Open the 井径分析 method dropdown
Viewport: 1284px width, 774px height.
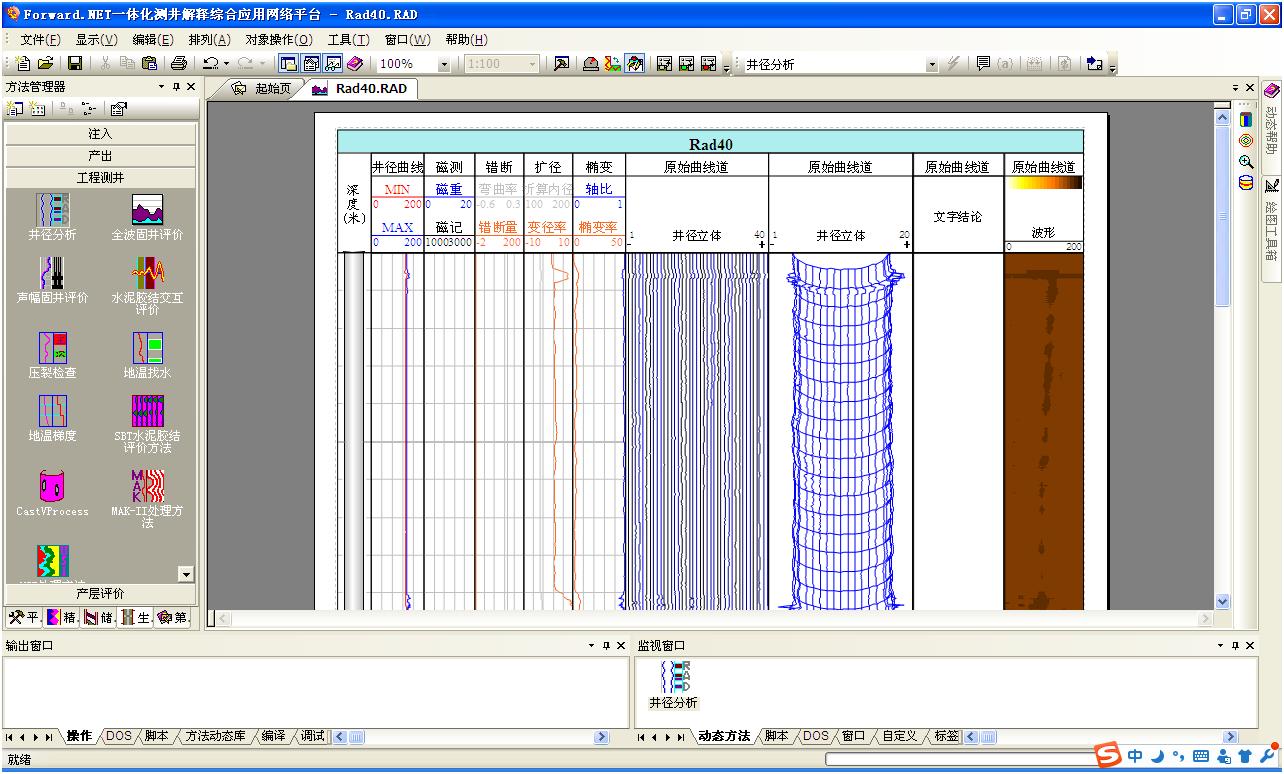(x=932, y=64)
